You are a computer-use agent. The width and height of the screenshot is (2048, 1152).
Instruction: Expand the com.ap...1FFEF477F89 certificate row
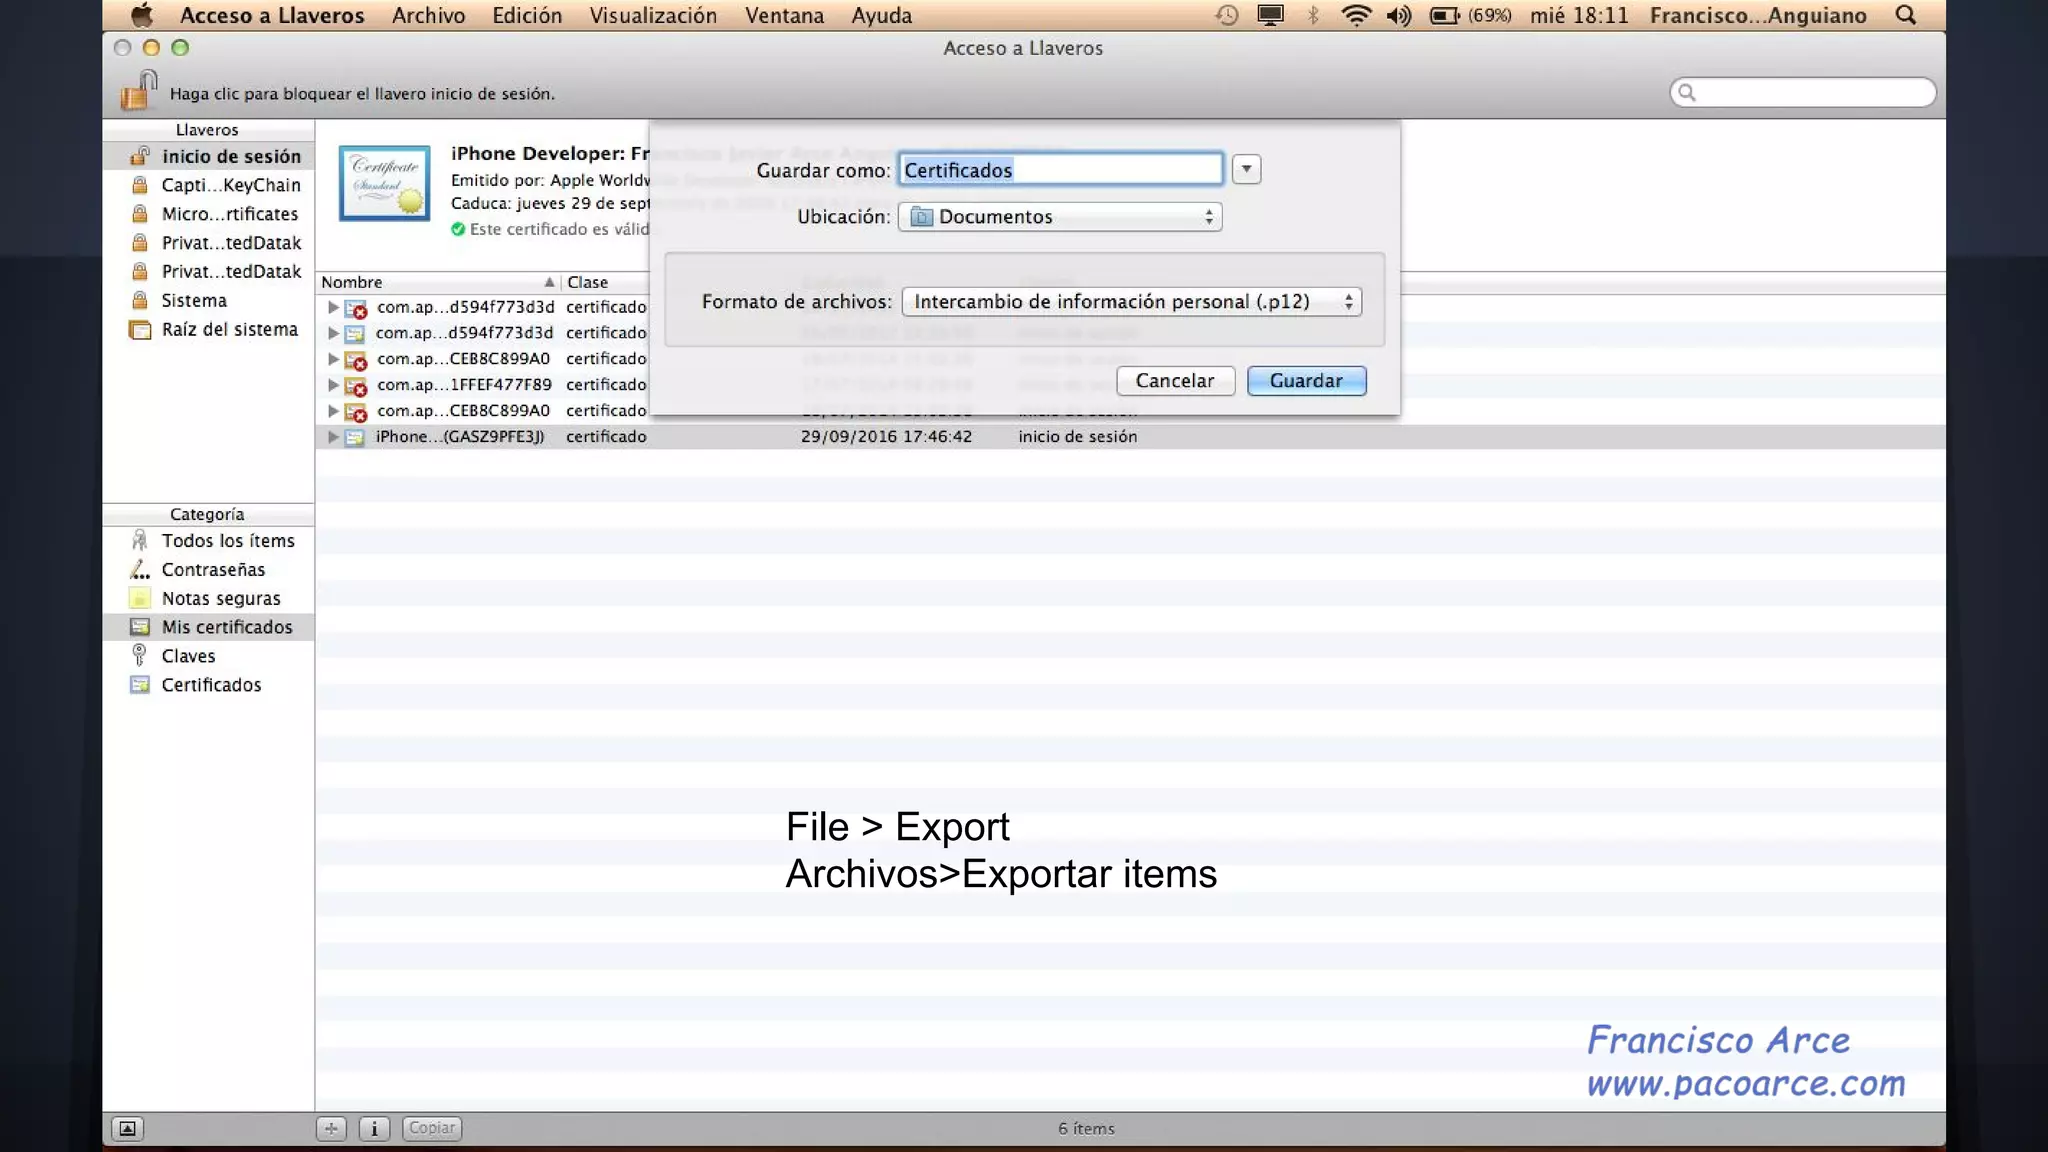[x=332, y=384]
